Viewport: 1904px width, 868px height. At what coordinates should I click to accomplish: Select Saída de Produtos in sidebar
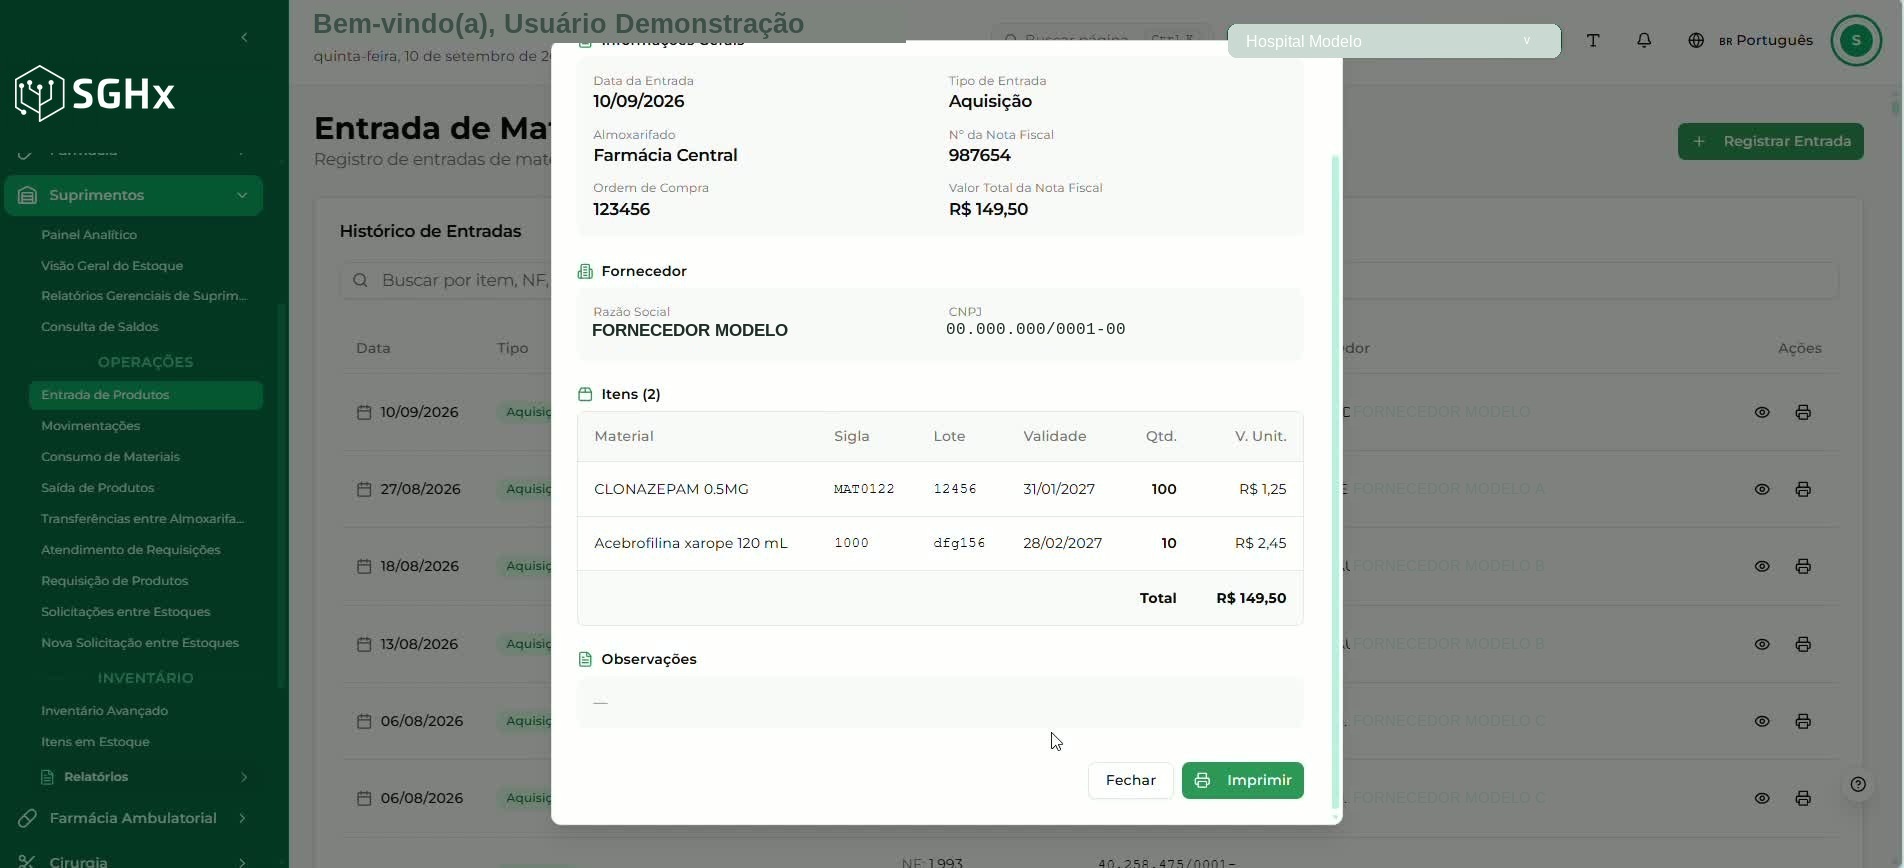(x=98, y=488)
